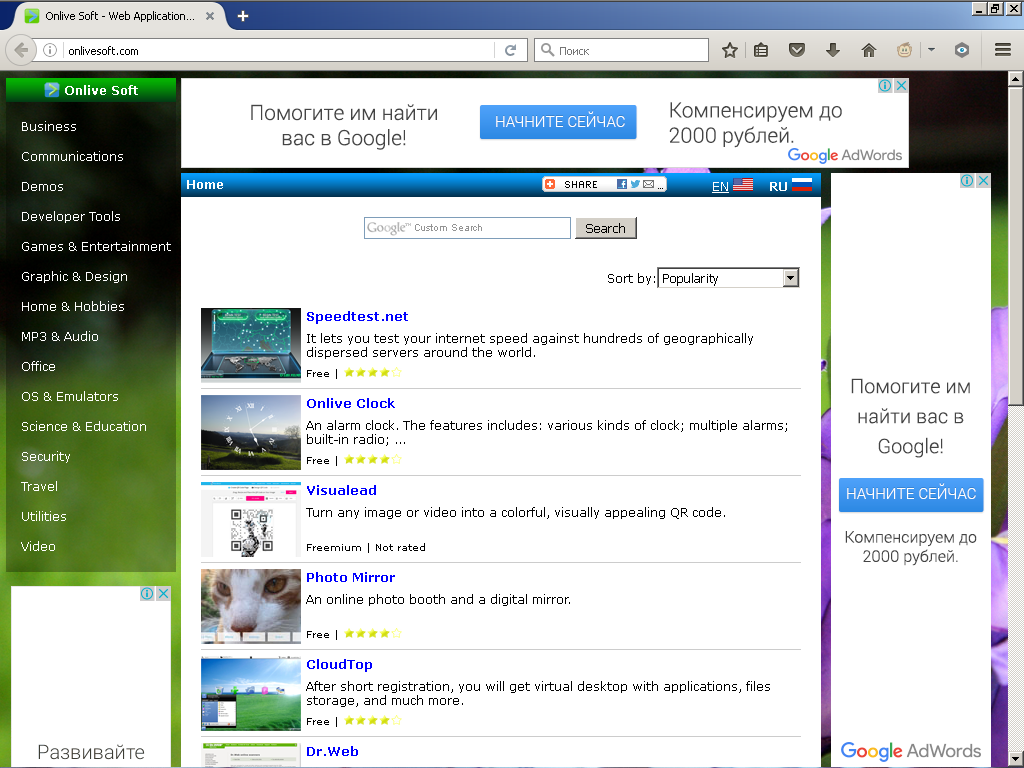This screenshot has width=1024, height=768.
Task: Click the Onlive Clock thumbnail image
Action: pos(251,432)
